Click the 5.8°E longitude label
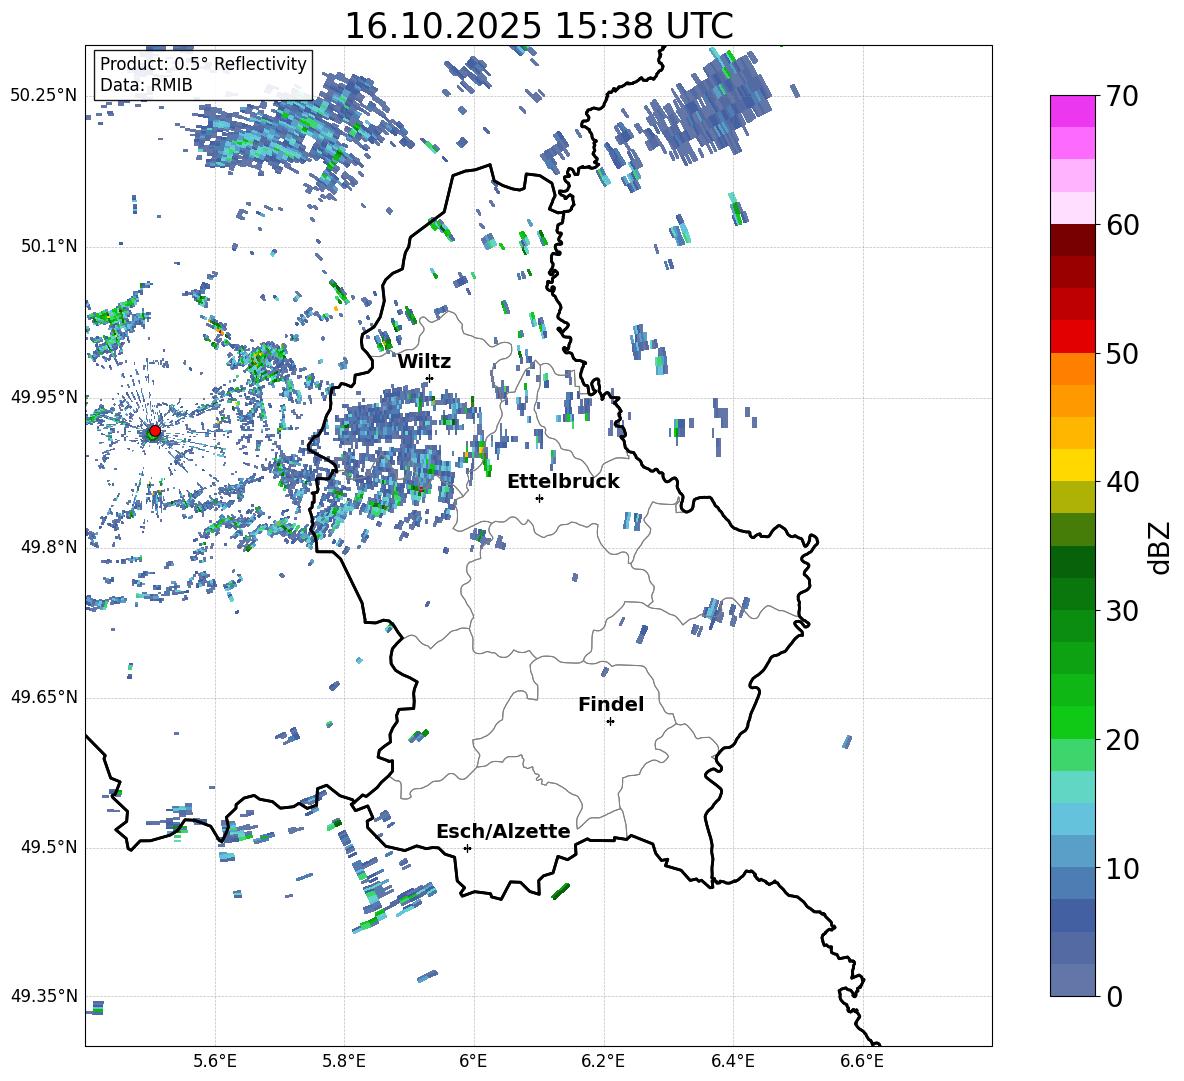 click(344, 1061)
